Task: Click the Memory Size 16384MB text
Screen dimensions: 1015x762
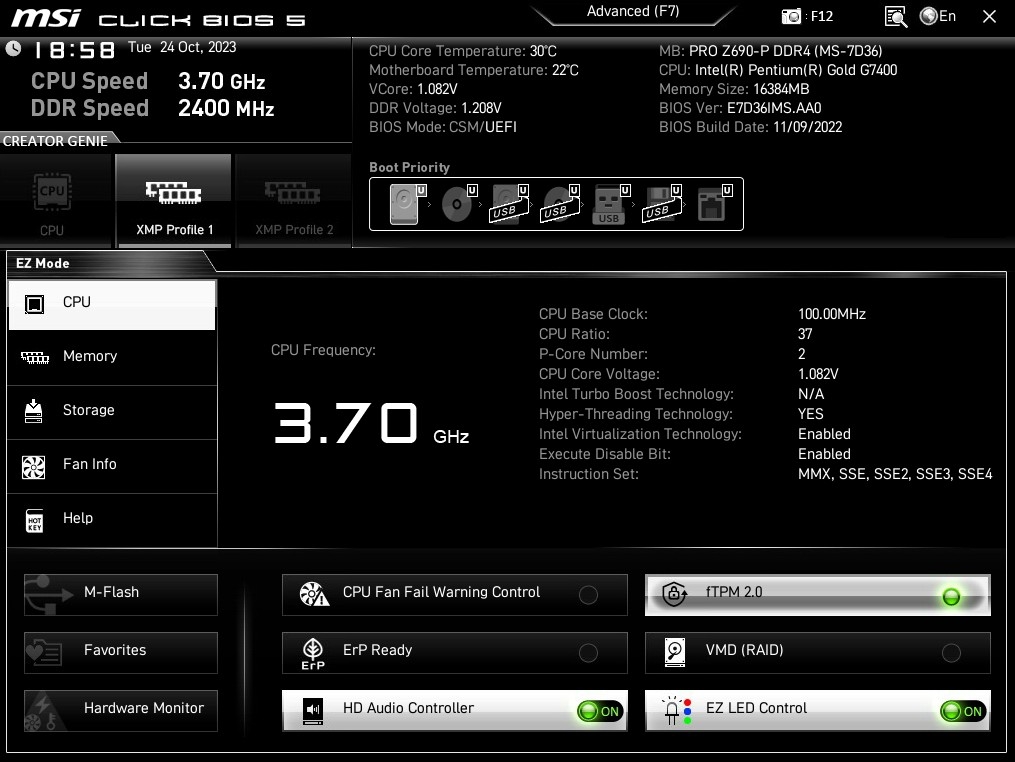Action: point(734,89)
